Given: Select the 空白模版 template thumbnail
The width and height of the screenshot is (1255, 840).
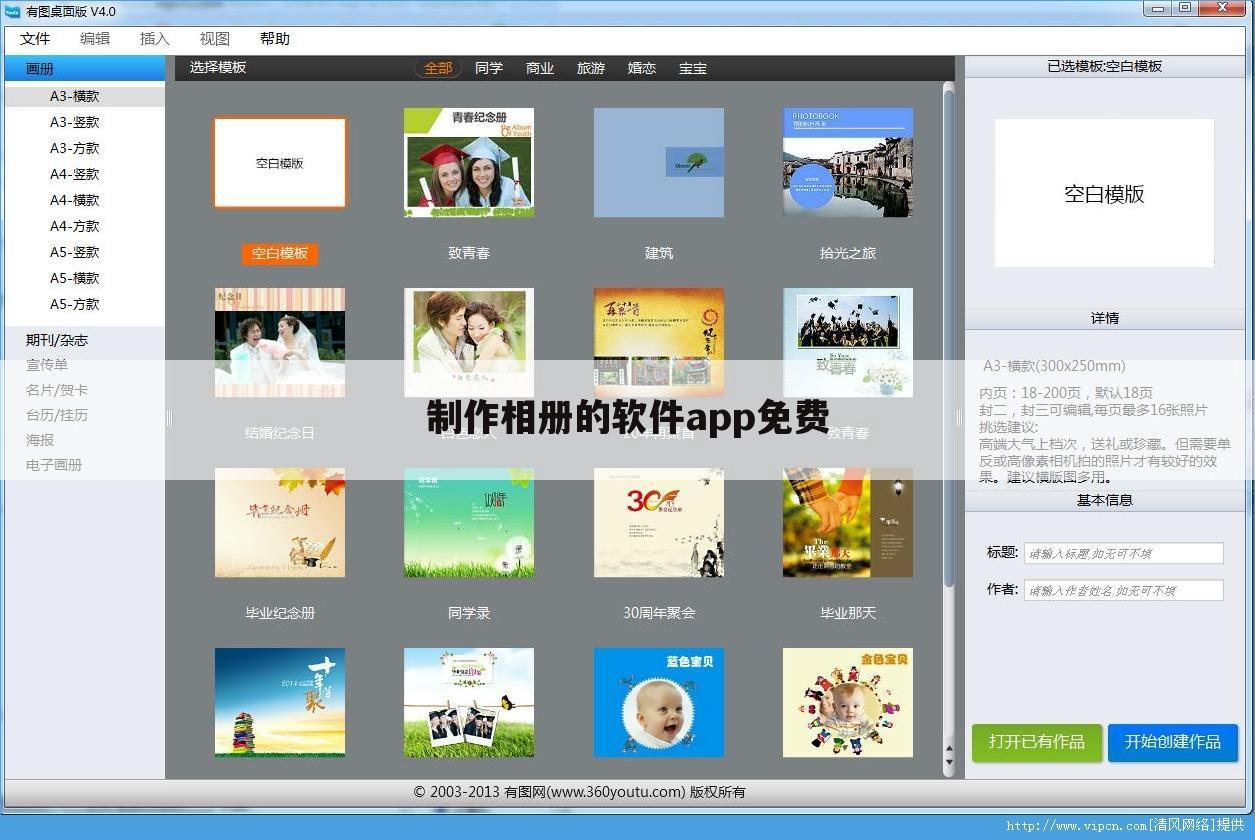Looking at the screenshot, I should [x=280, y=163].
